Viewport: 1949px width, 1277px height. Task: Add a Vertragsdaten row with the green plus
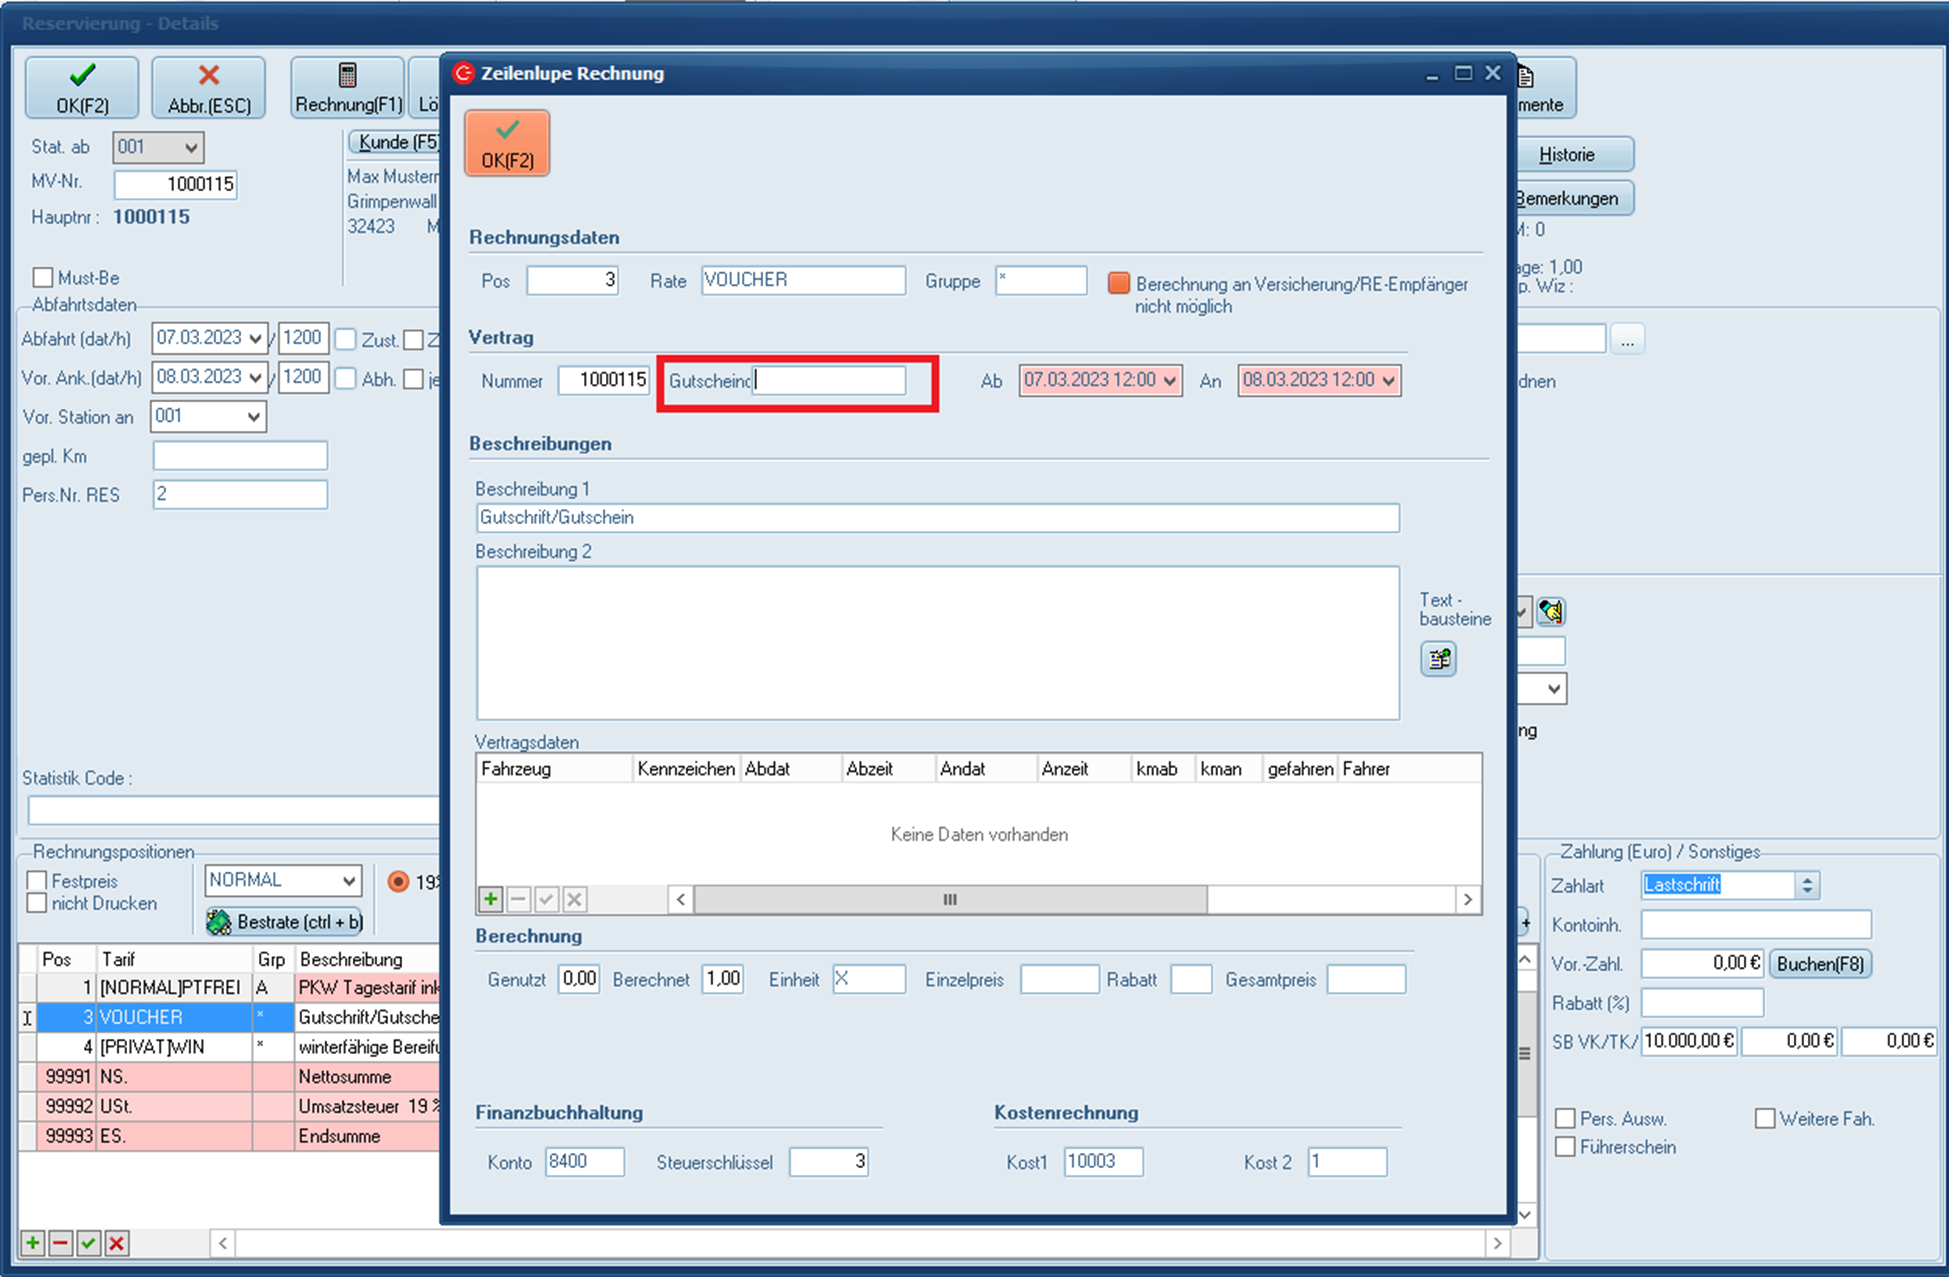click(490, 899)
